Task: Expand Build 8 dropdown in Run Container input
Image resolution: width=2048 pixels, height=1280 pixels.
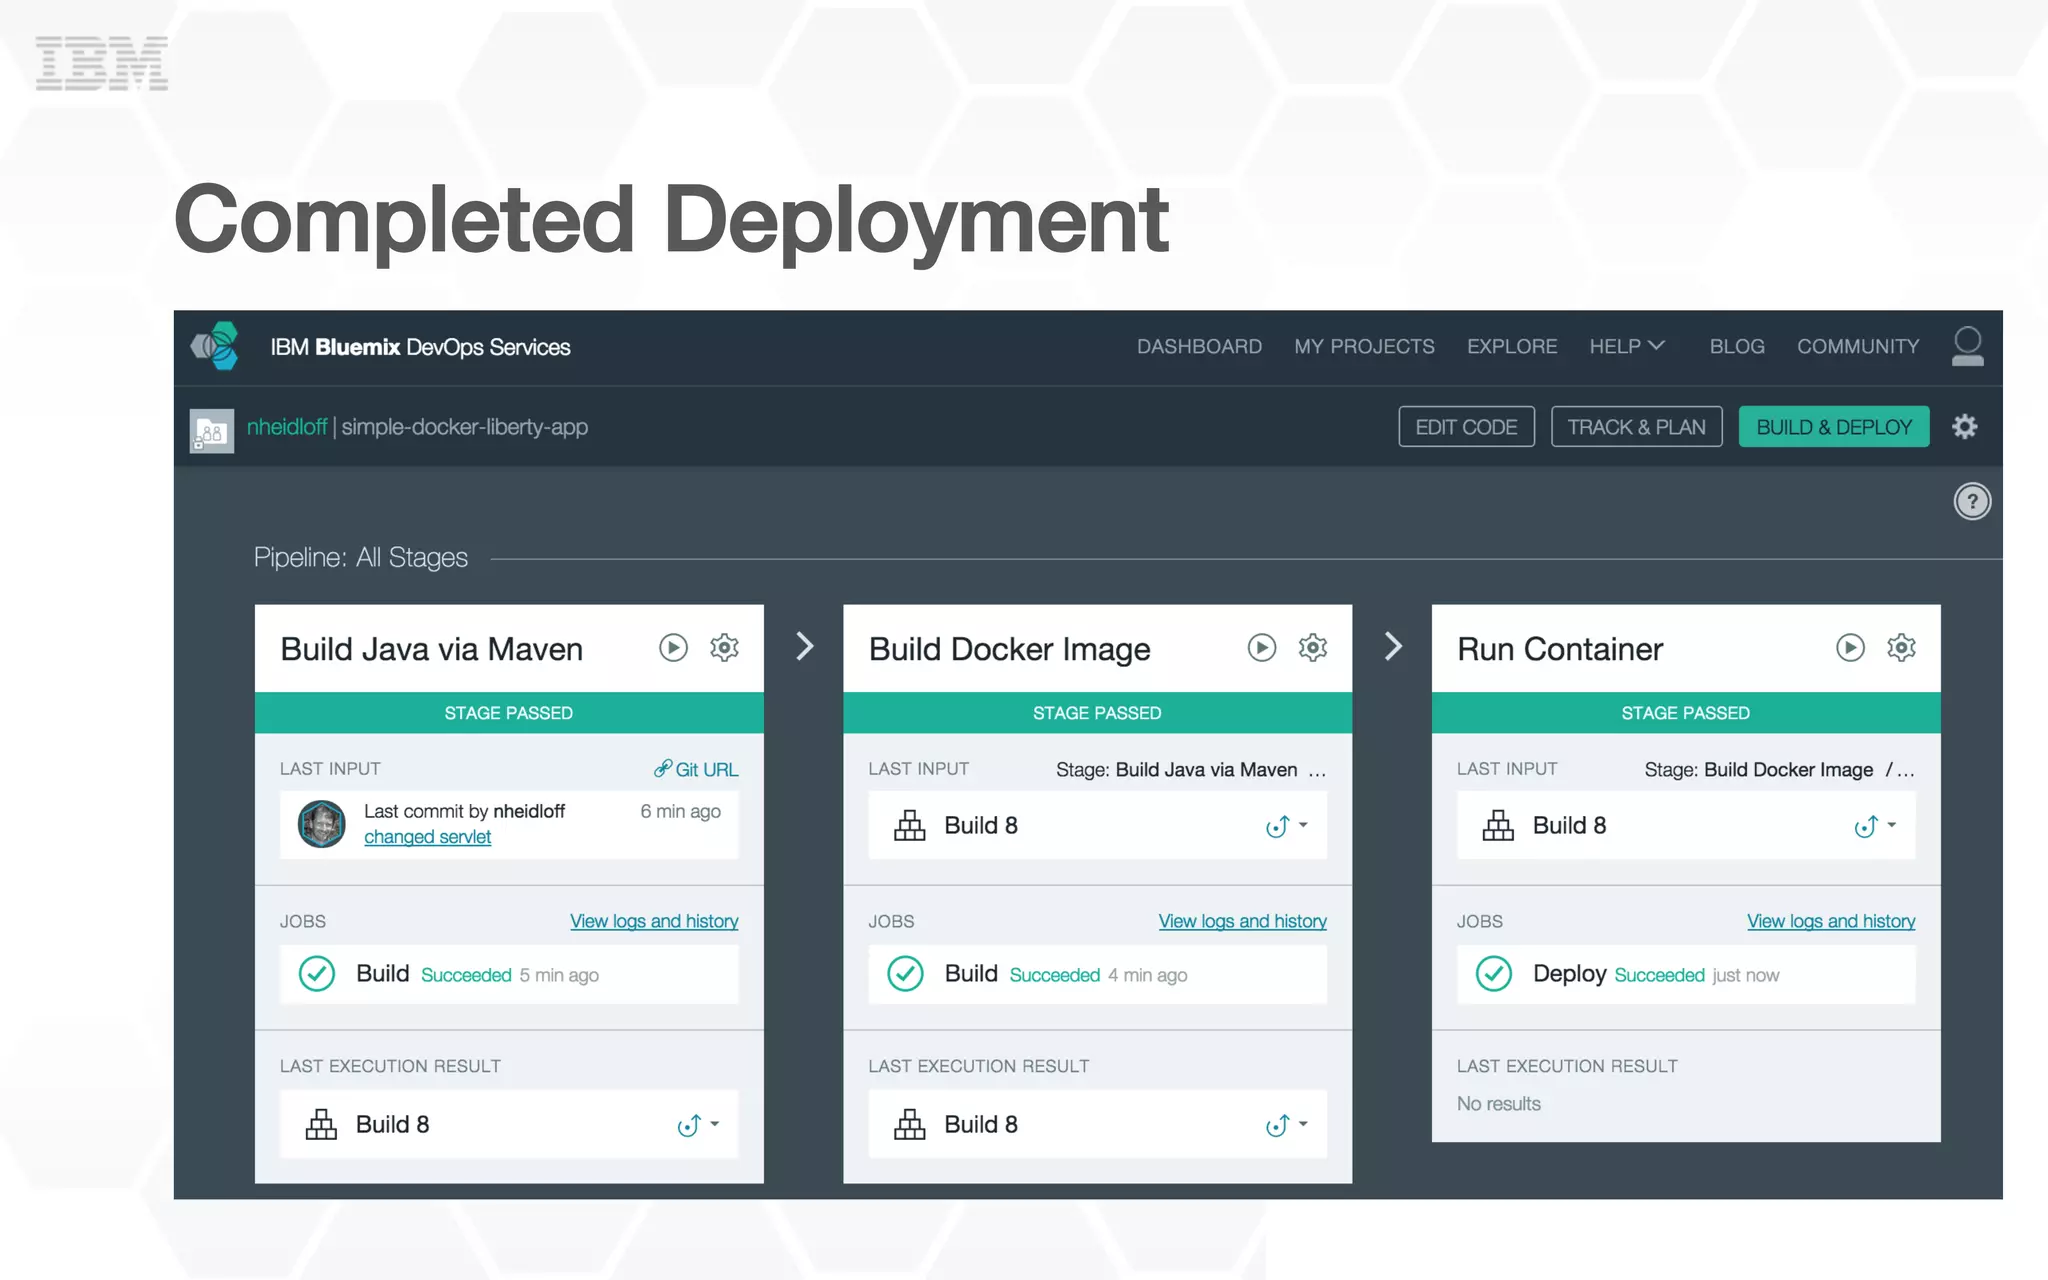Action: 1891,826
